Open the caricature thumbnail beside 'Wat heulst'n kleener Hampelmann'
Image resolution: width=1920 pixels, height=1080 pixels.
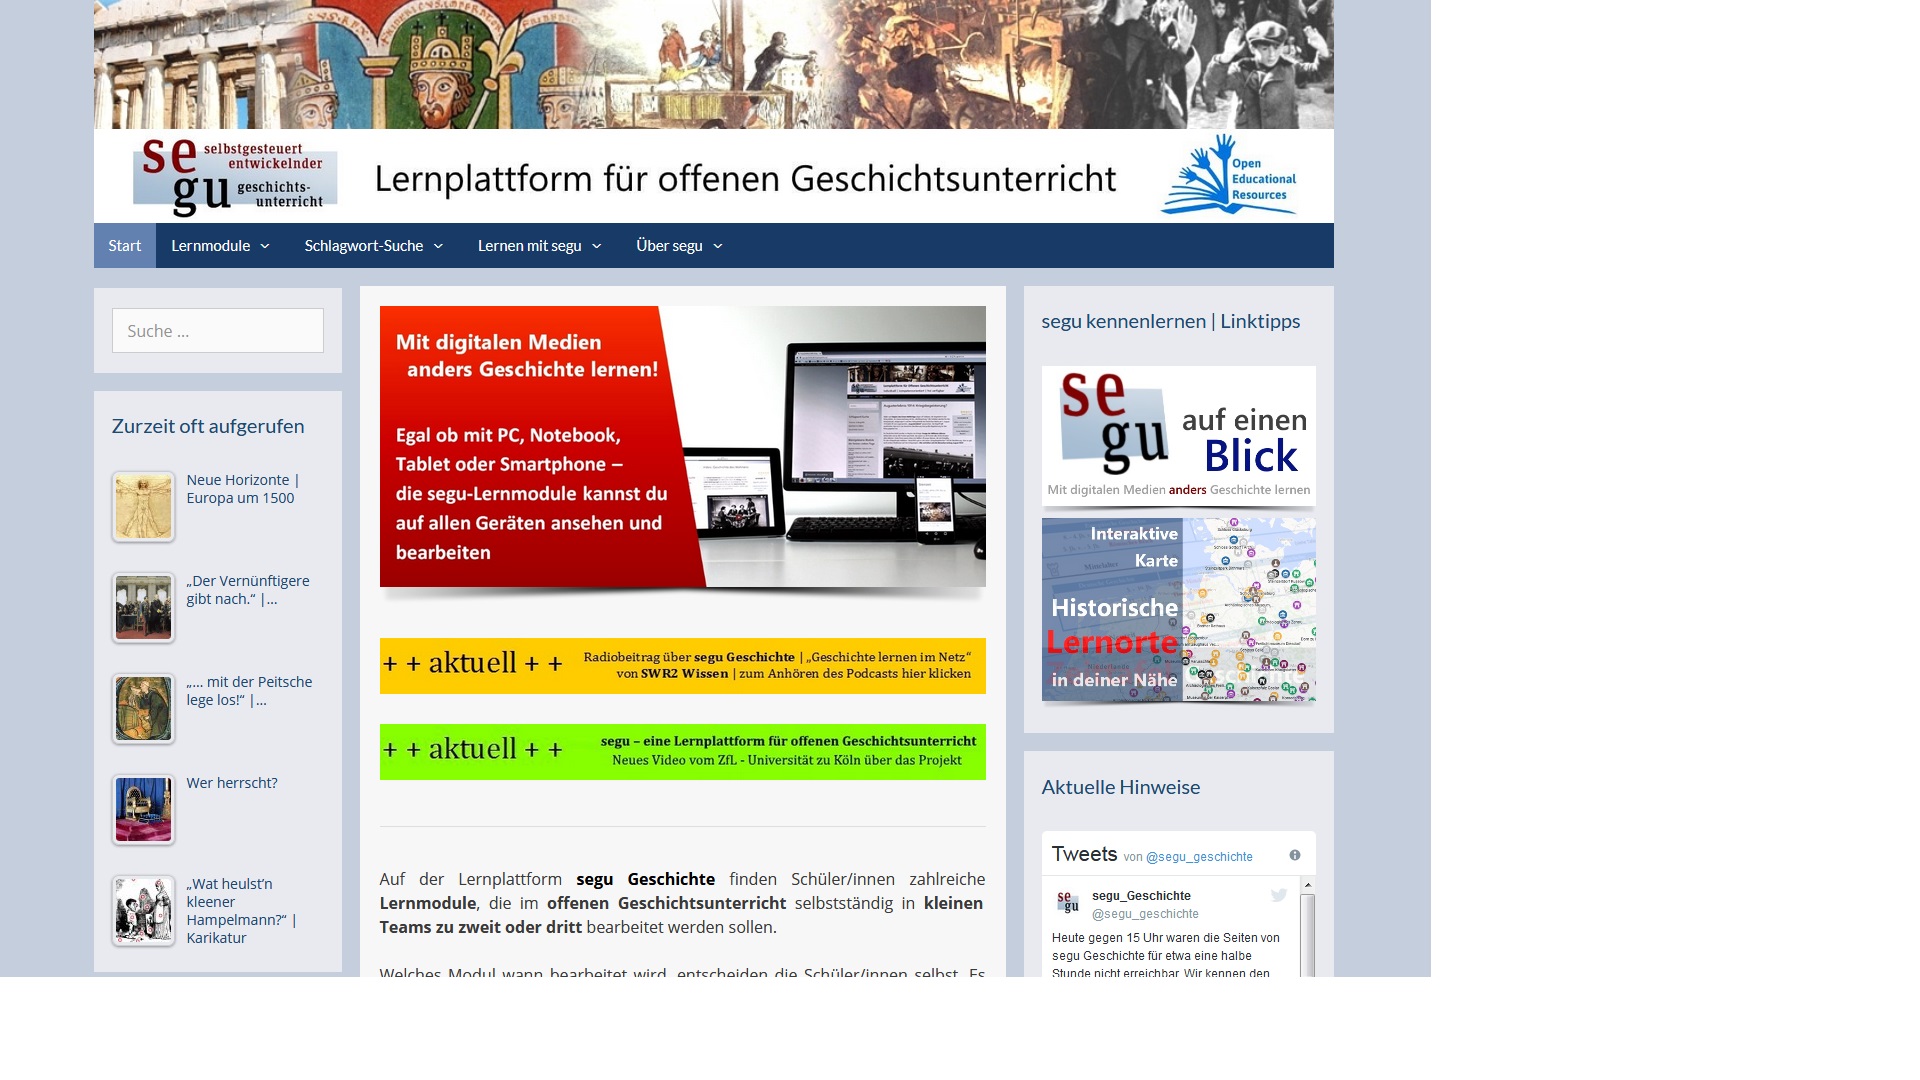(x=143, y=911)
